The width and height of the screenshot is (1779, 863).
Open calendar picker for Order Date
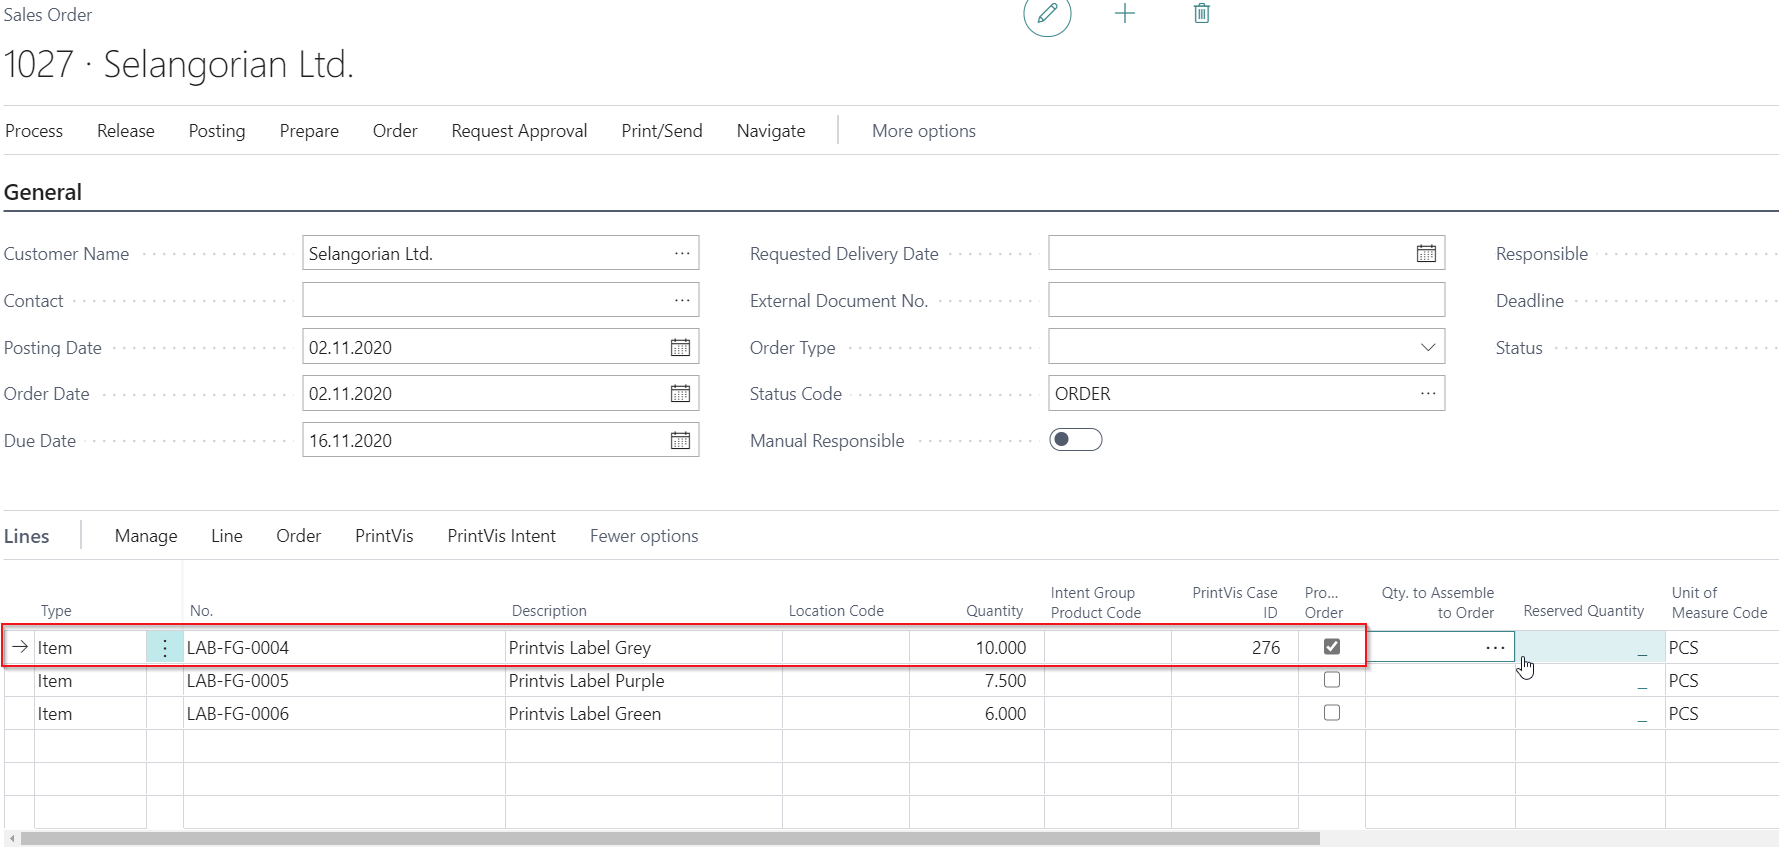click(680, 393)
